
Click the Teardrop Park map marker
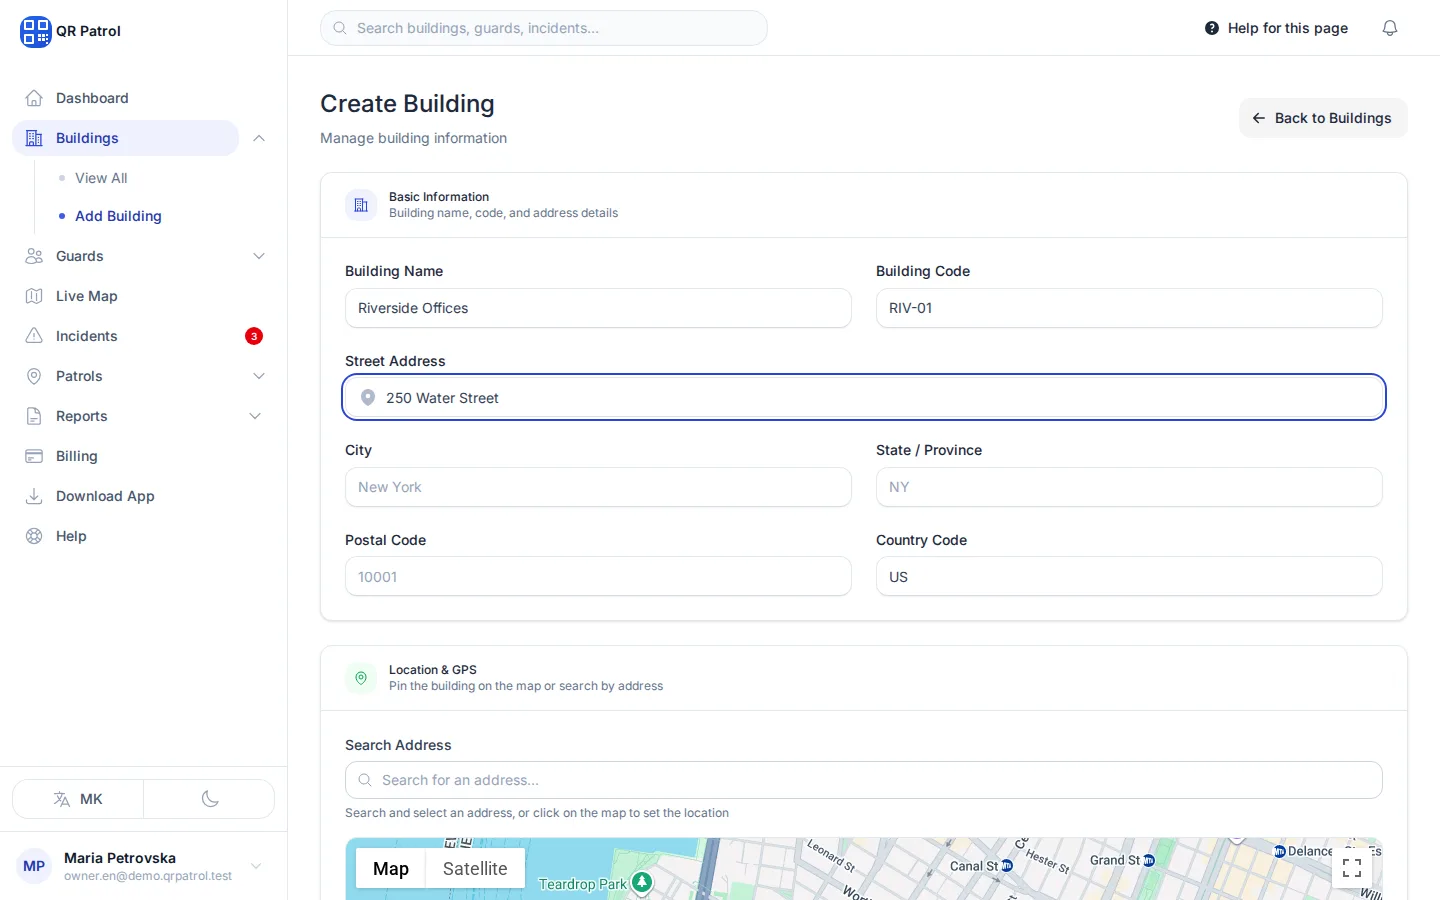[642, 882]
